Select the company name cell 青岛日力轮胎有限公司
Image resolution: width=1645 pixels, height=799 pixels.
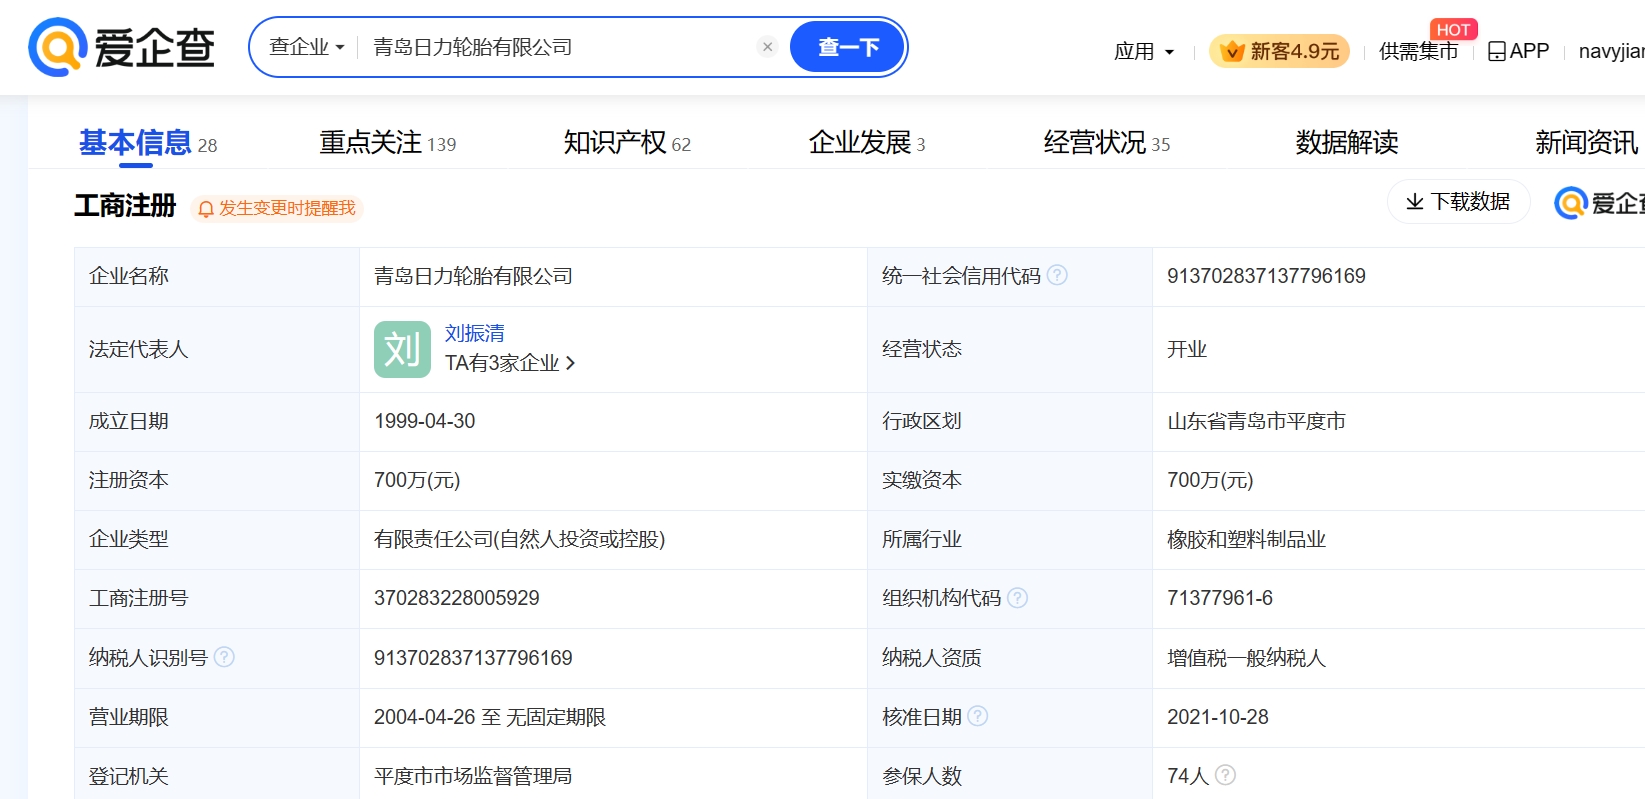[473, 276]
